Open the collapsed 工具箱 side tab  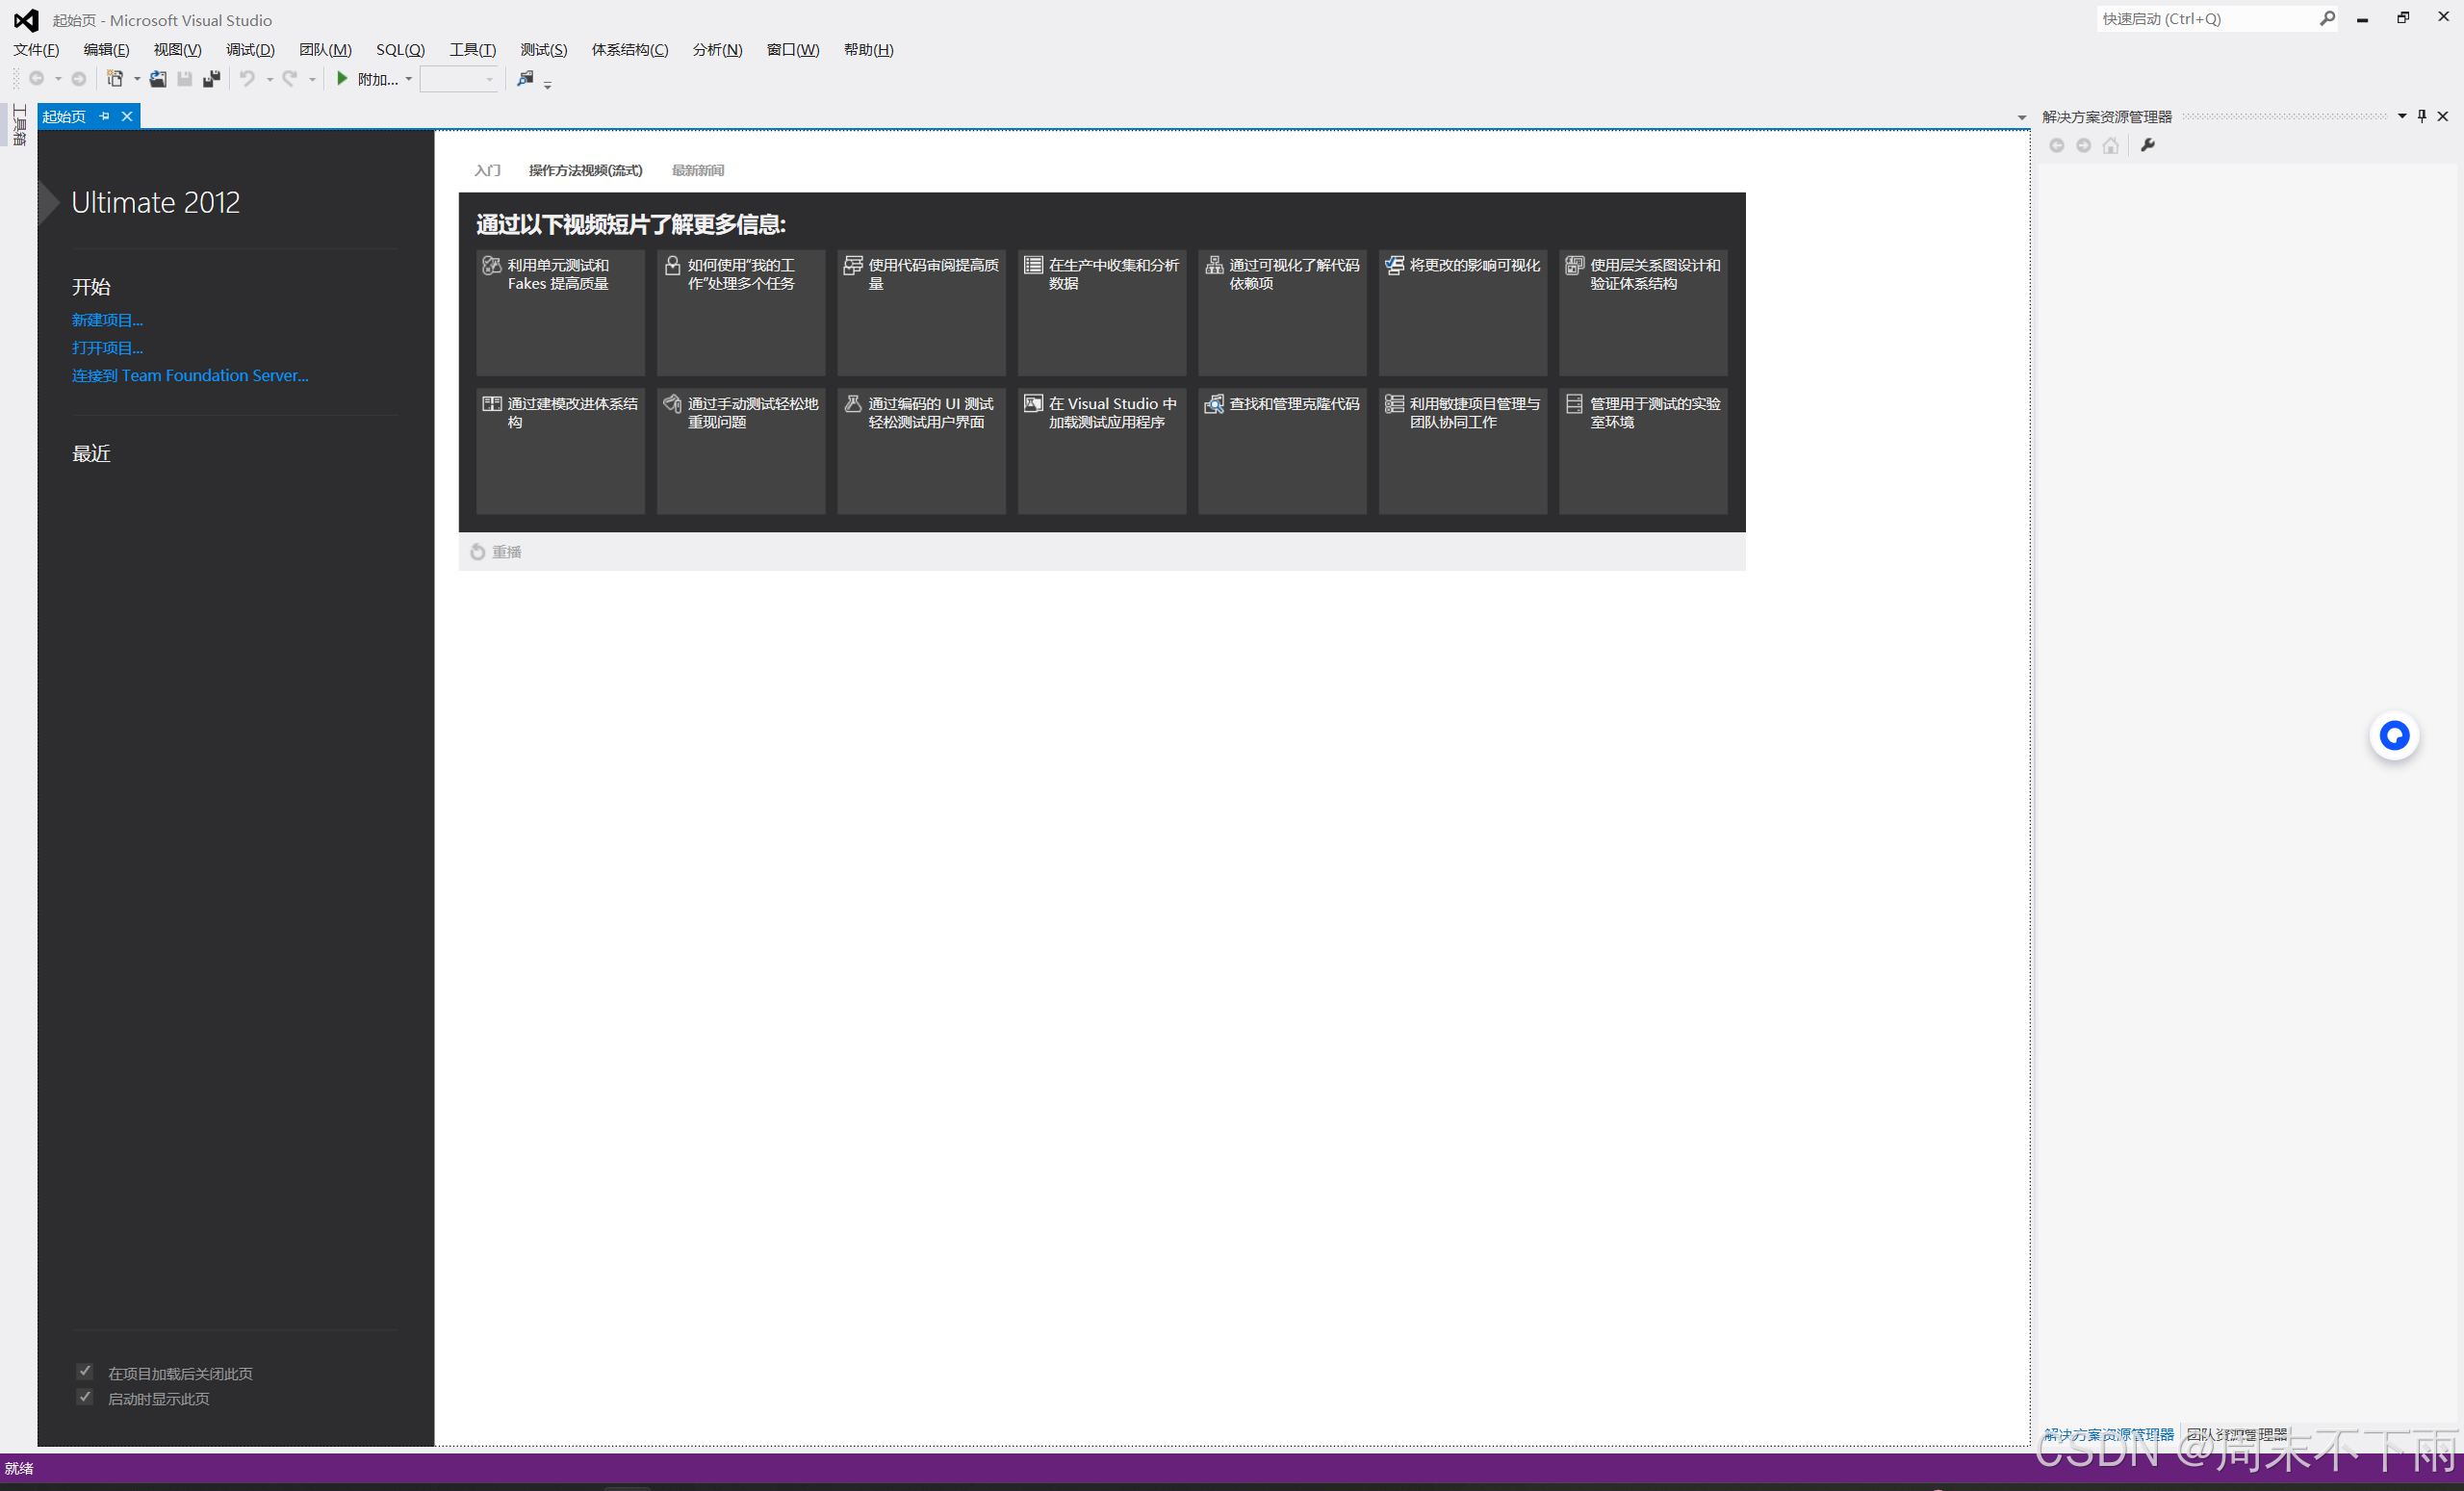(19, 125)
